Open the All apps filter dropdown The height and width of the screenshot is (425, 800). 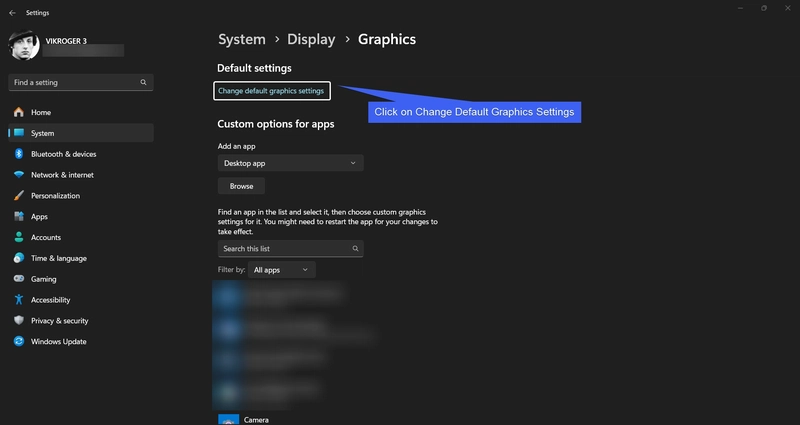(x=282, y=270)
